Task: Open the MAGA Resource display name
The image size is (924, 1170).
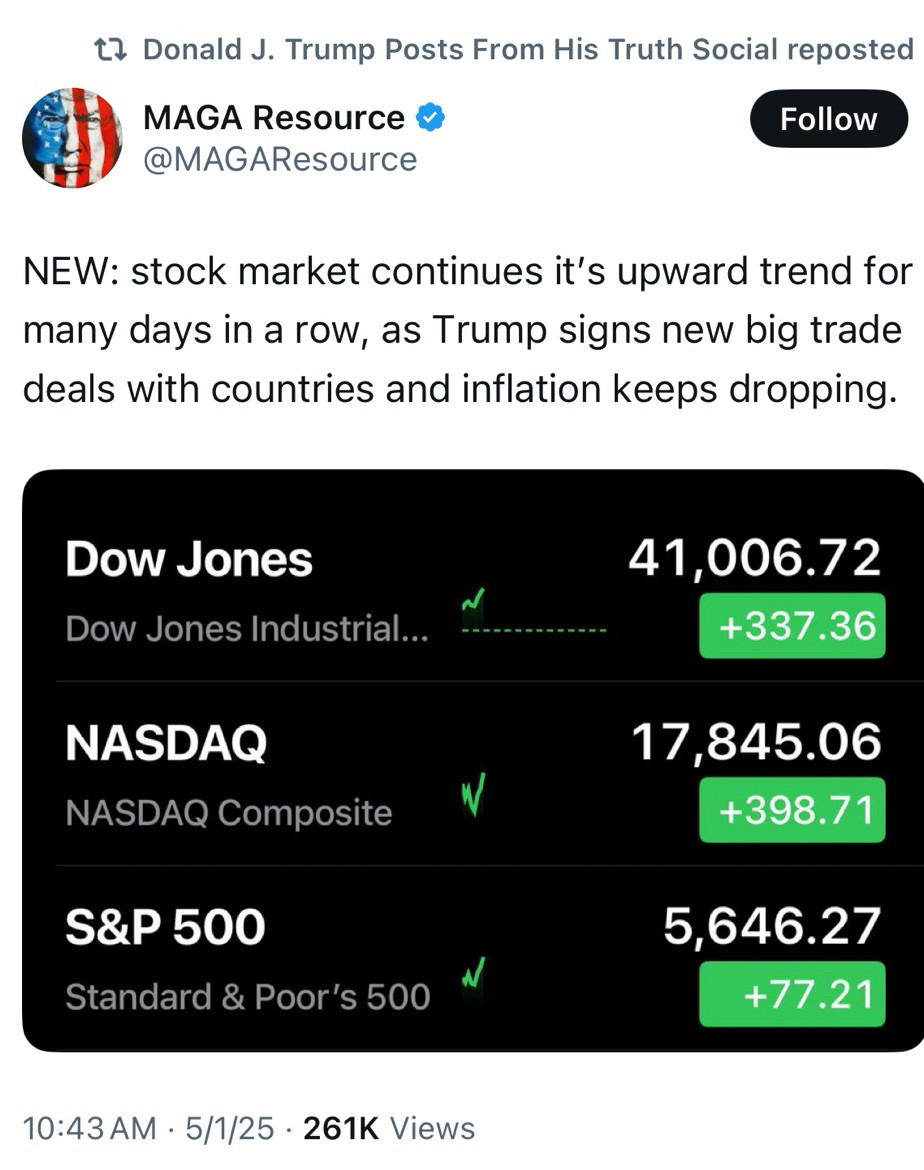Action: point(274,118)
